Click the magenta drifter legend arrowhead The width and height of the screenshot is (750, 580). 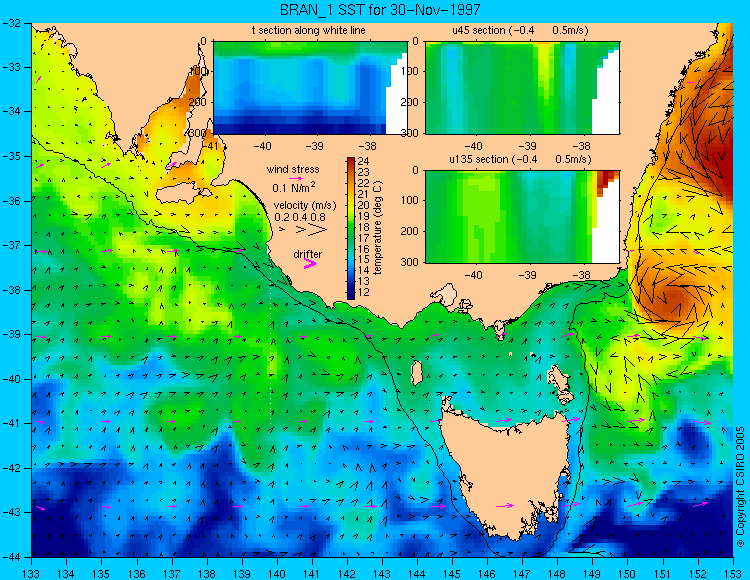[x=310, y=263]
